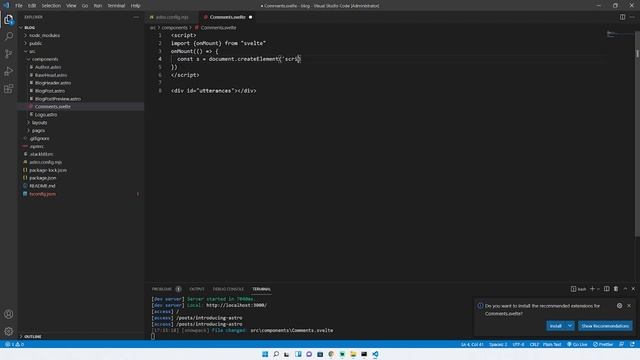Open the Install button dropdown arrow
Screen dimensions: 640x360
pyautogui.click(x=570, y=326)
